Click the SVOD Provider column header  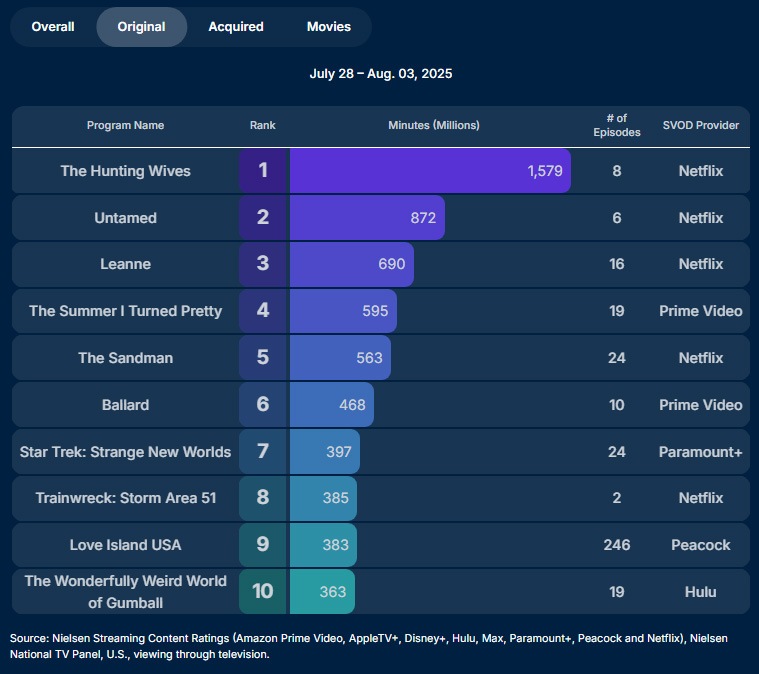pyautogui.click(x=700, y=125)
